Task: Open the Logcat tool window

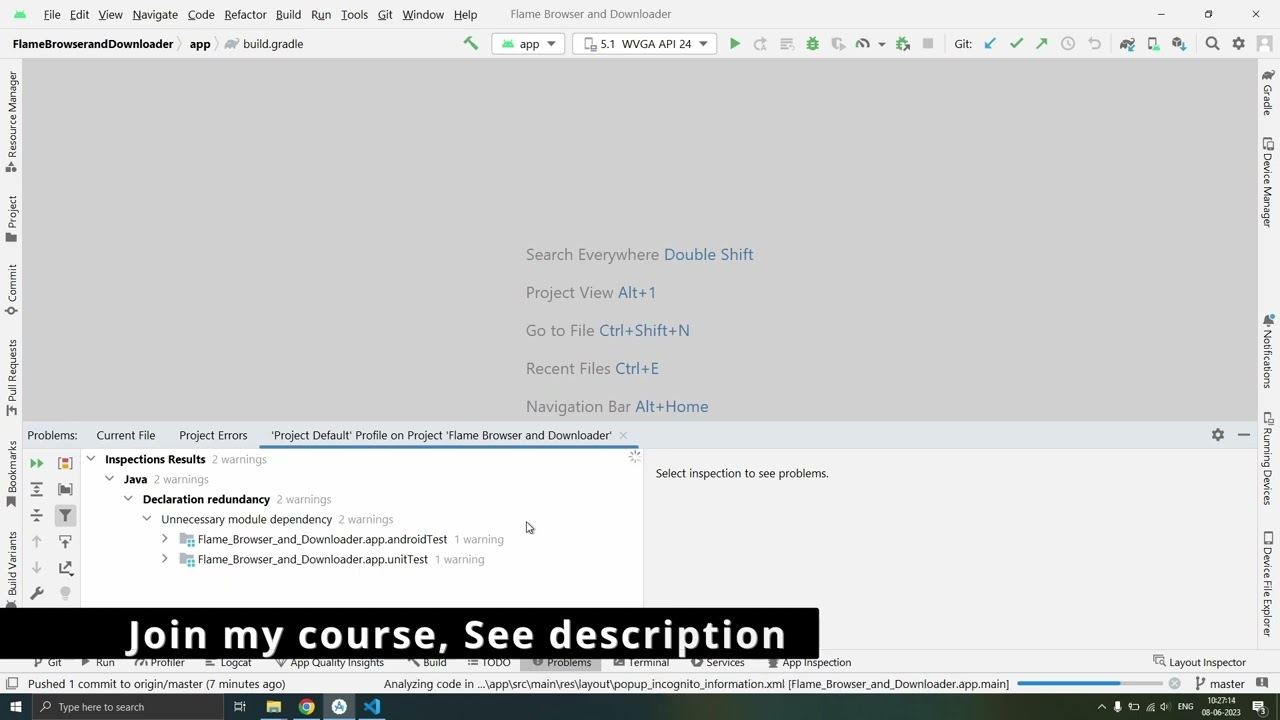Action: point(228,662)
